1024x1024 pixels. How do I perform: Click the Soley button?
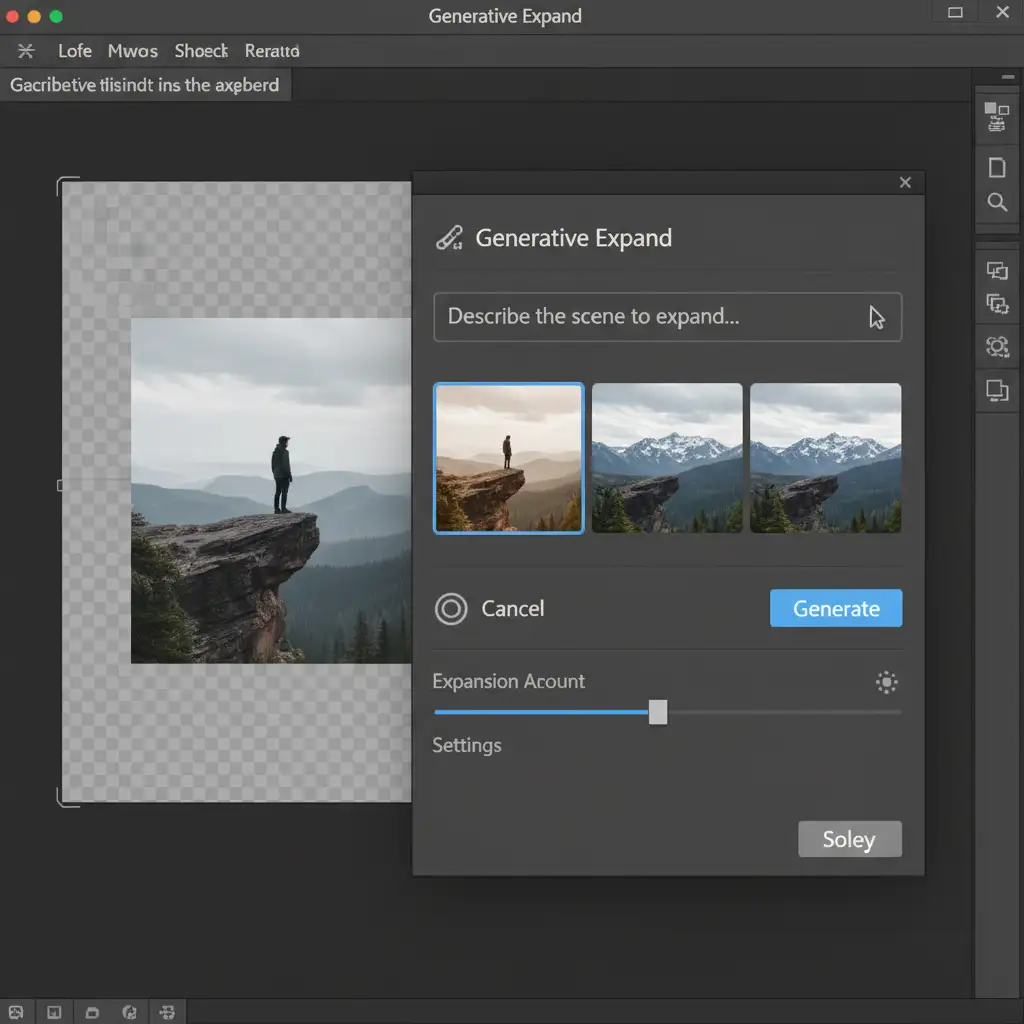pos(849,840)
